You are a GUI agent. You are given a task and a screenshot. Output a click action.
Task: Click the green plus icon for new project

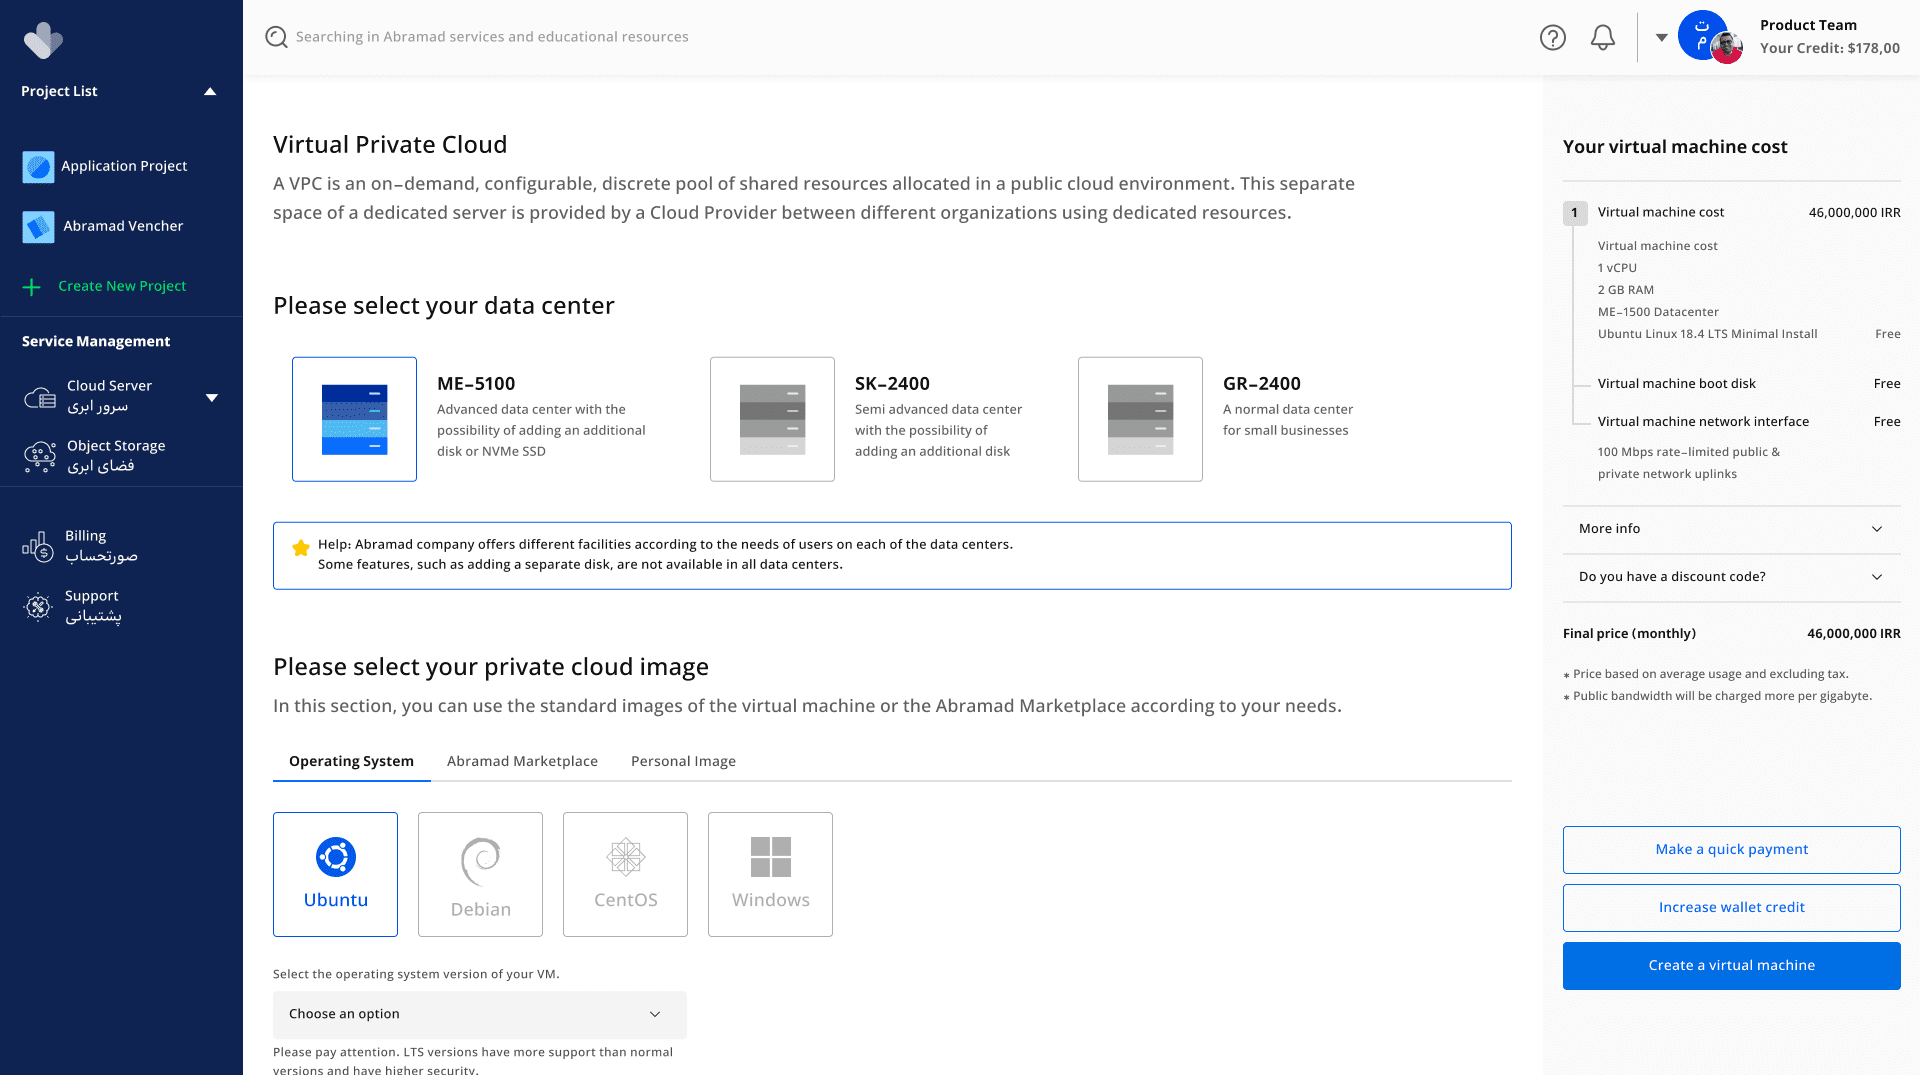32,287
